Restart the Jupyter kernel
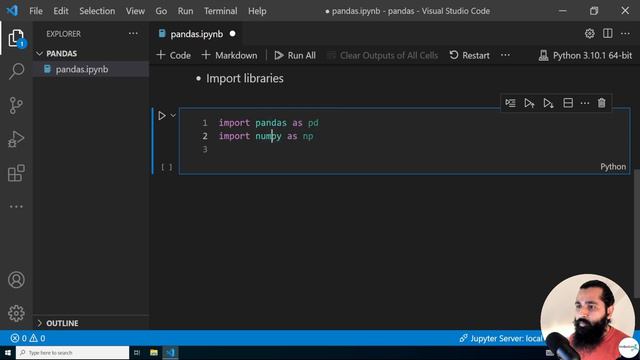 [x=469, y=55]
